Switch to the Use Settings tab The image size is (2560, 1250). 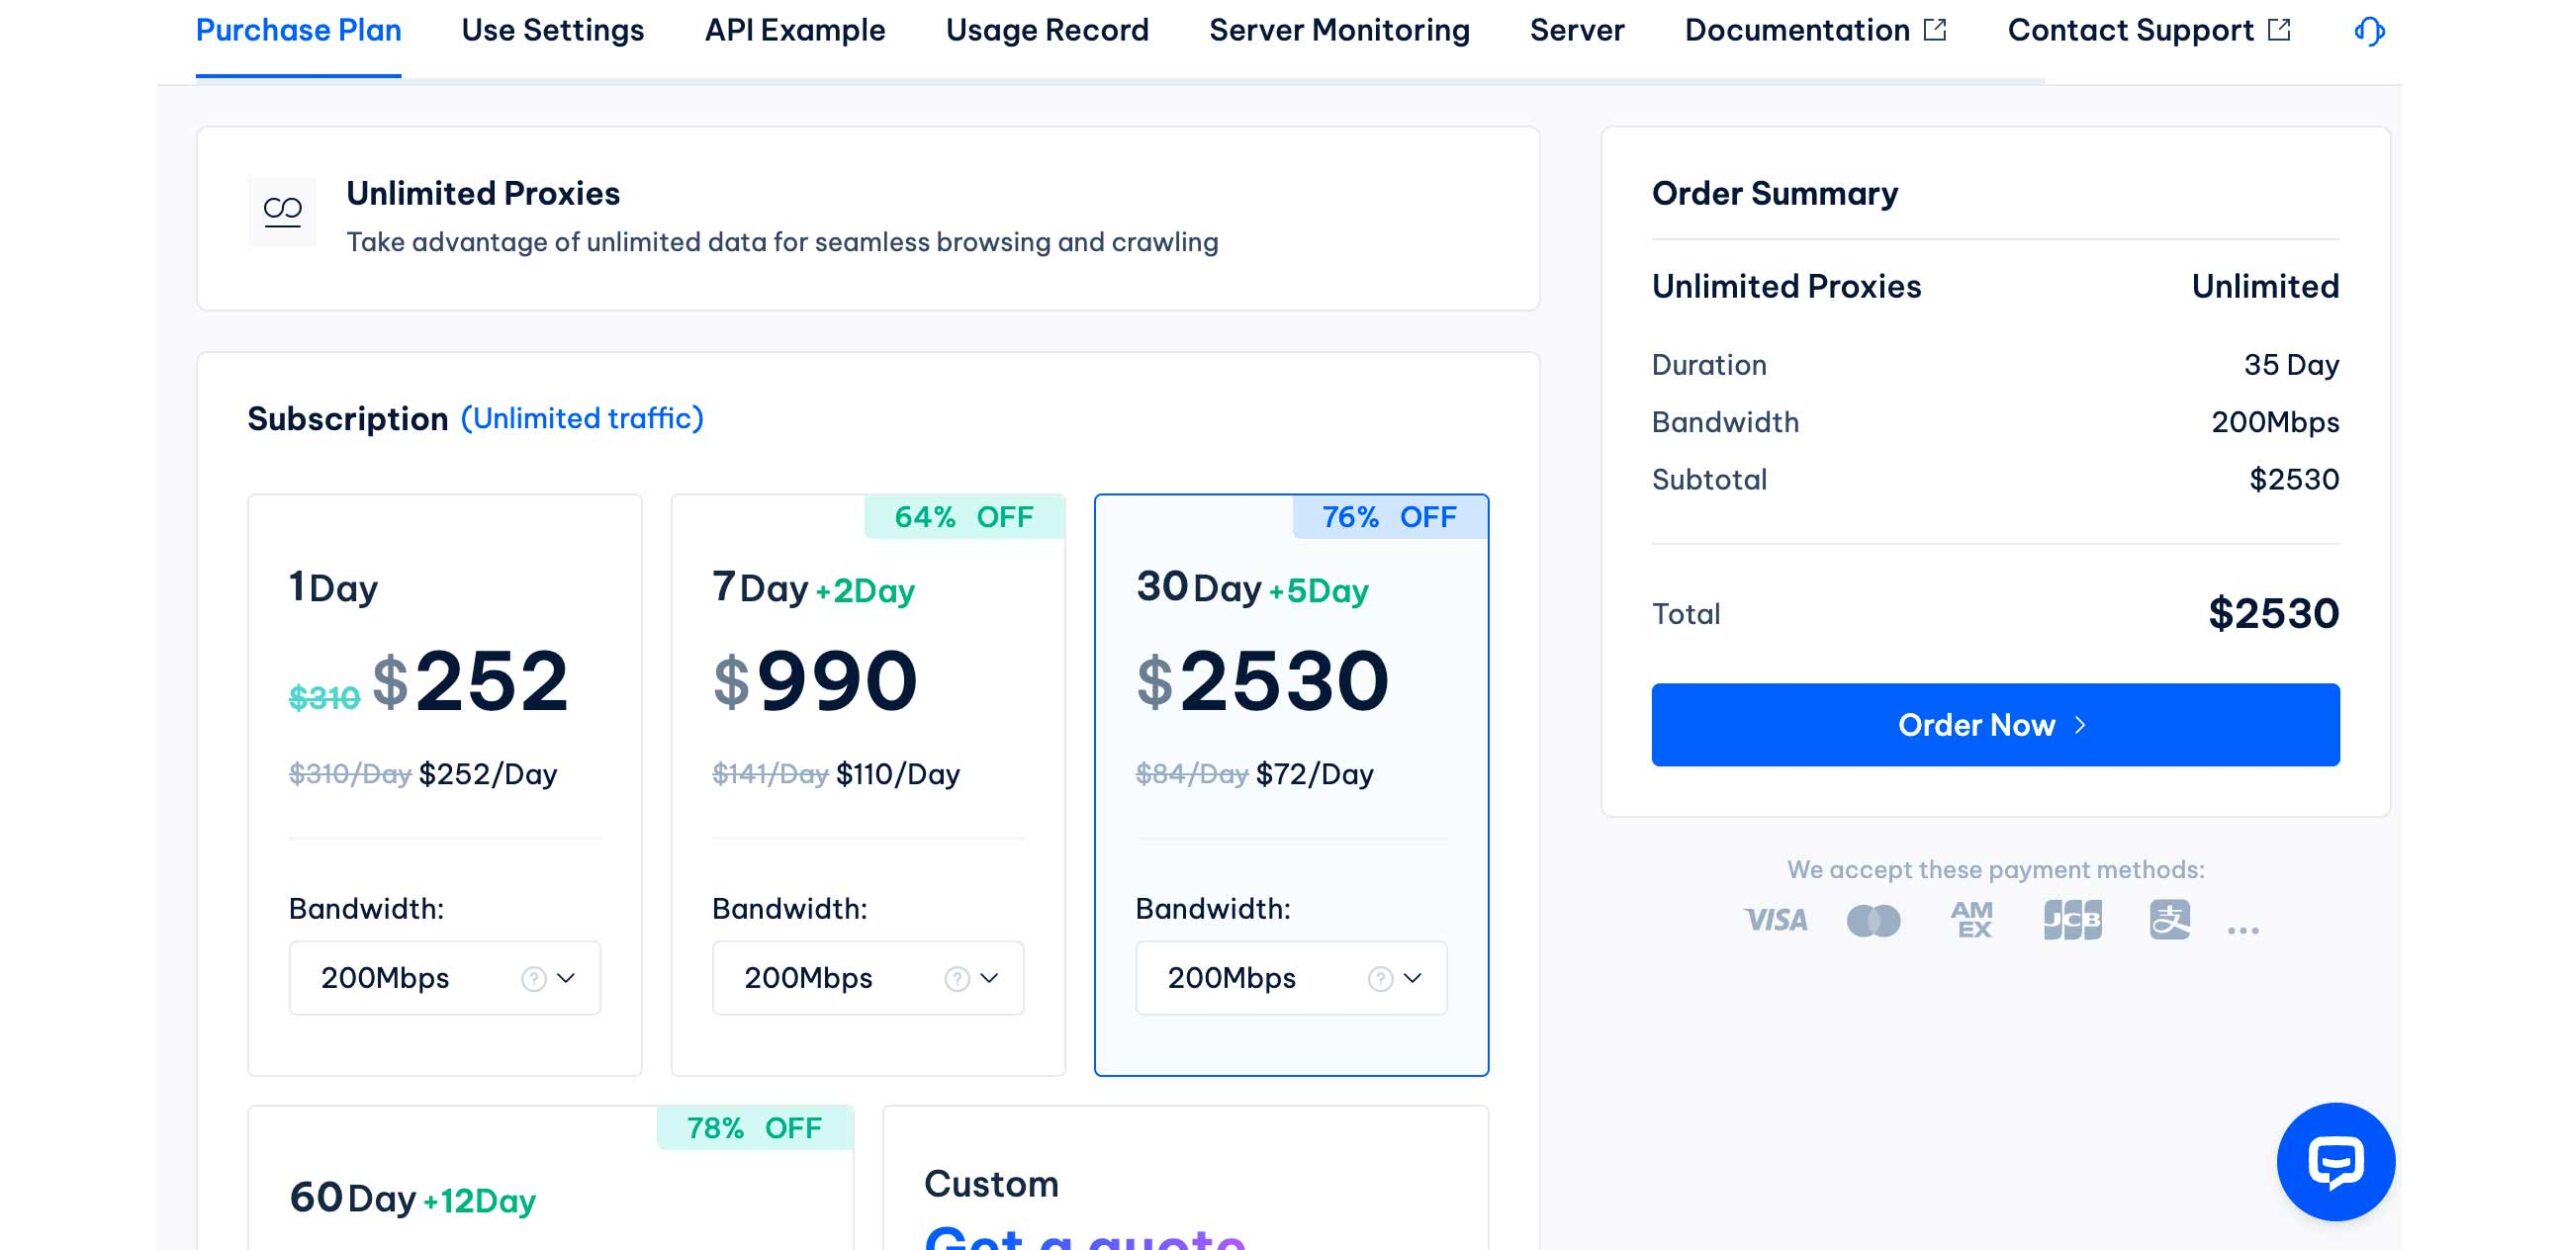point(552,31)
